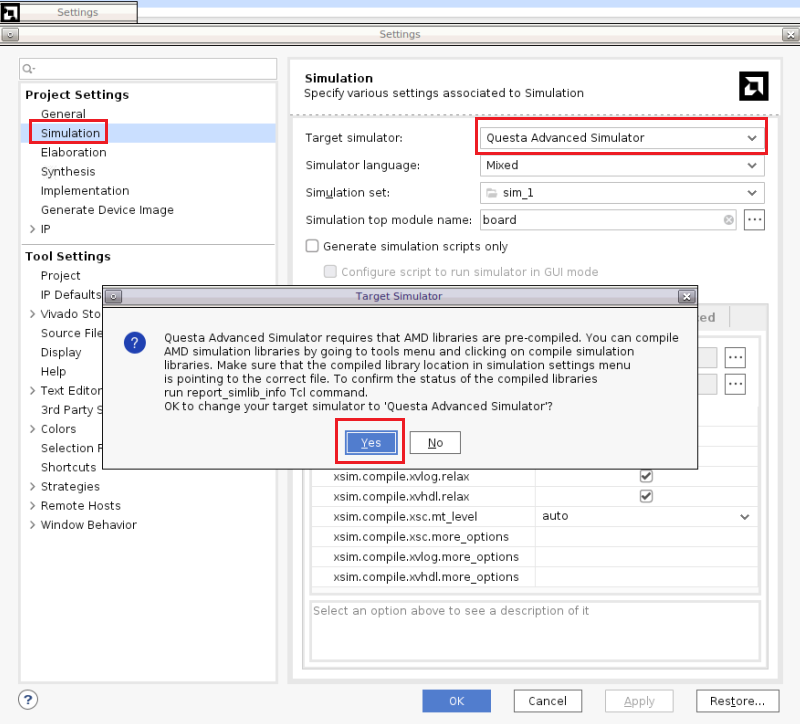Click the info icon in the Target Simulator dialog
The image size is (800, 724).
click(134, 343)
